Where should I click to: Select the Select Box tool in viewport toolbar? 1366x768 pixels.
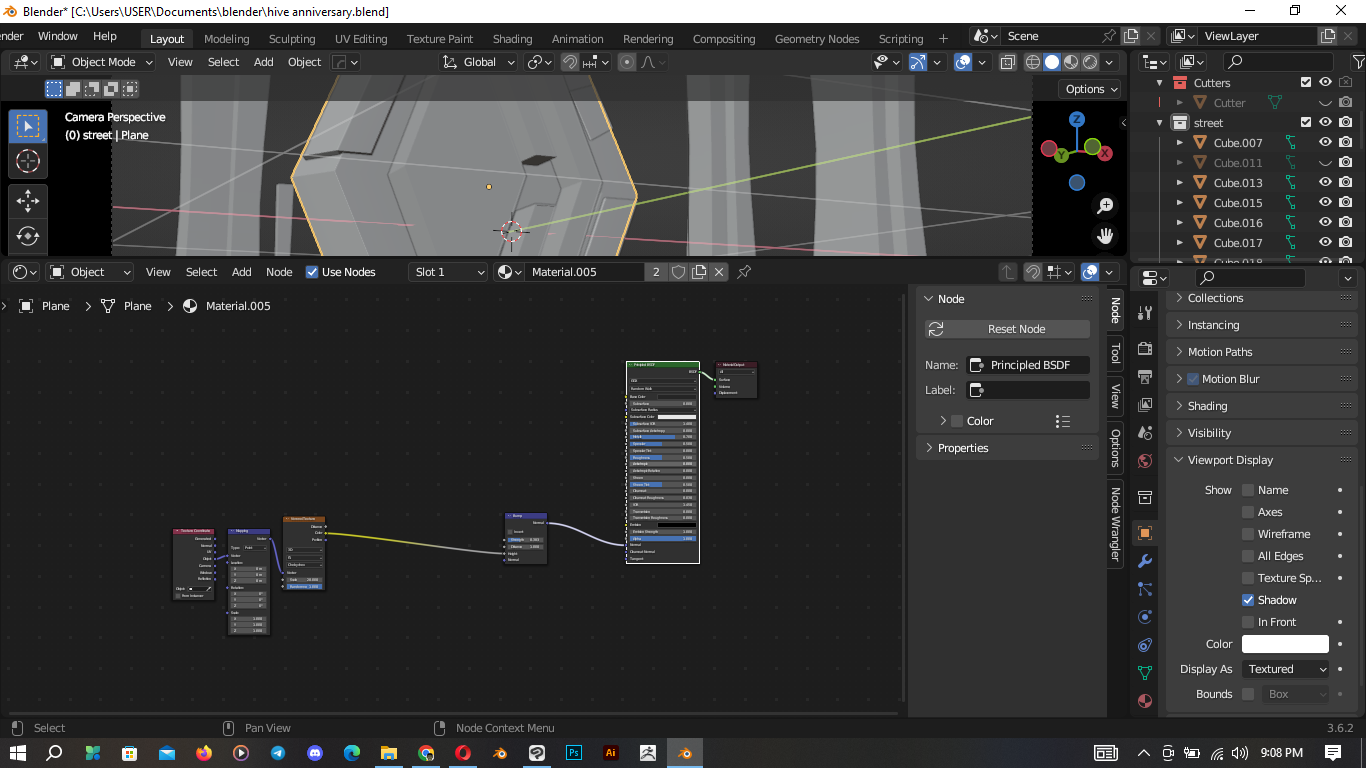click(28, 126)
